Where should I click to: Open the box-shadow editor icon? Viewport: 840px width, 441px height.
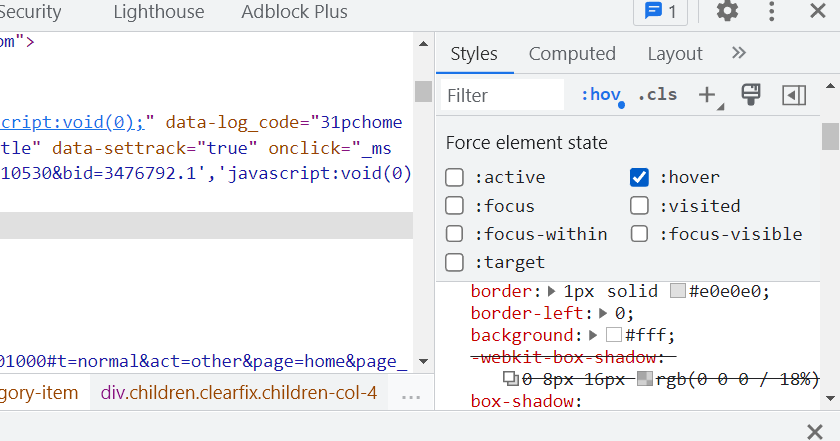[x=511, y=379]
